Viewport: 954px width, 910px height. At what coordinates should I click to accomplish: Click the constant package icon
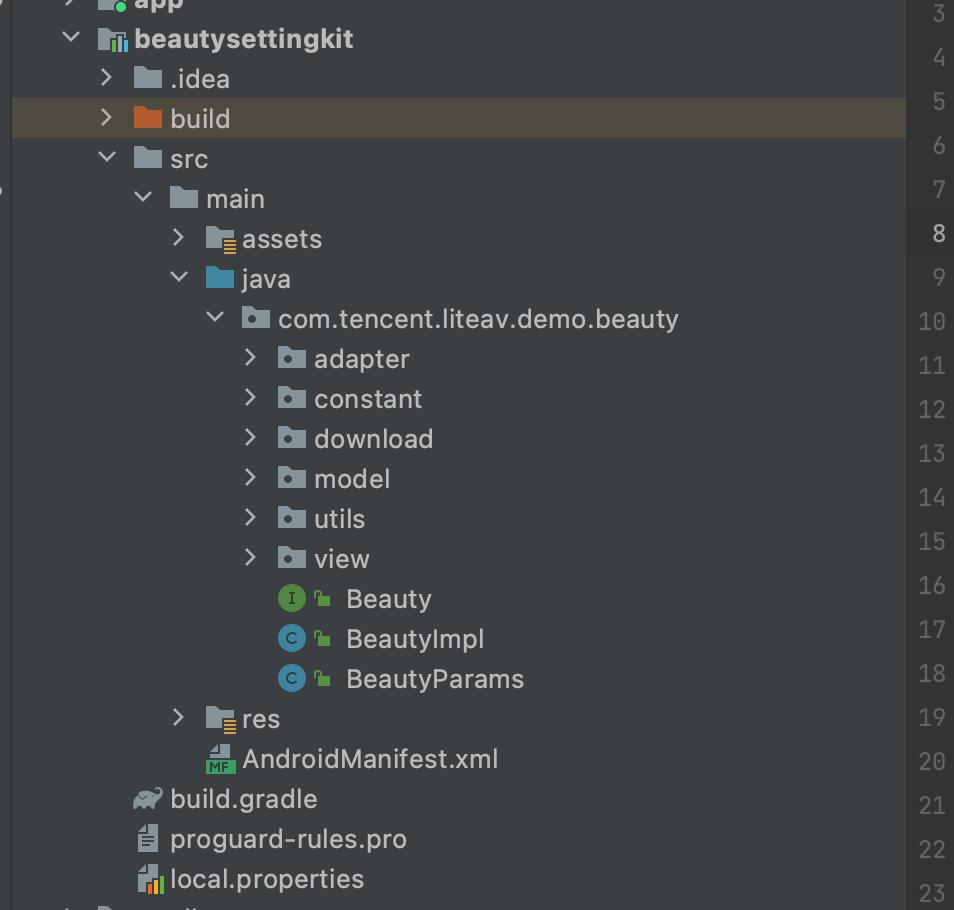(291, 398)
